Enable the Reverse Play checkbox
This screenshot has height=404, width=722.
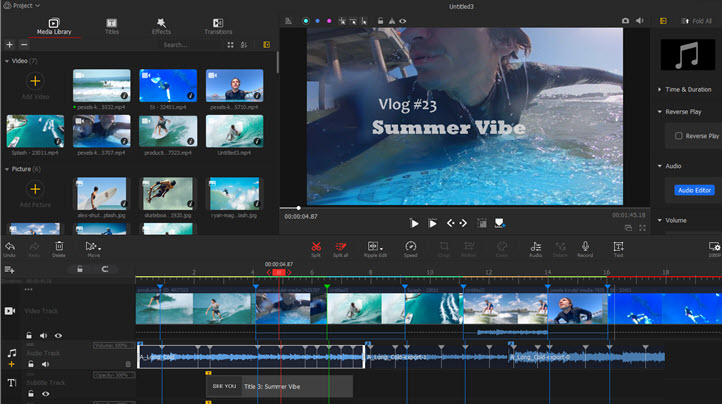[x=679, y=136]
